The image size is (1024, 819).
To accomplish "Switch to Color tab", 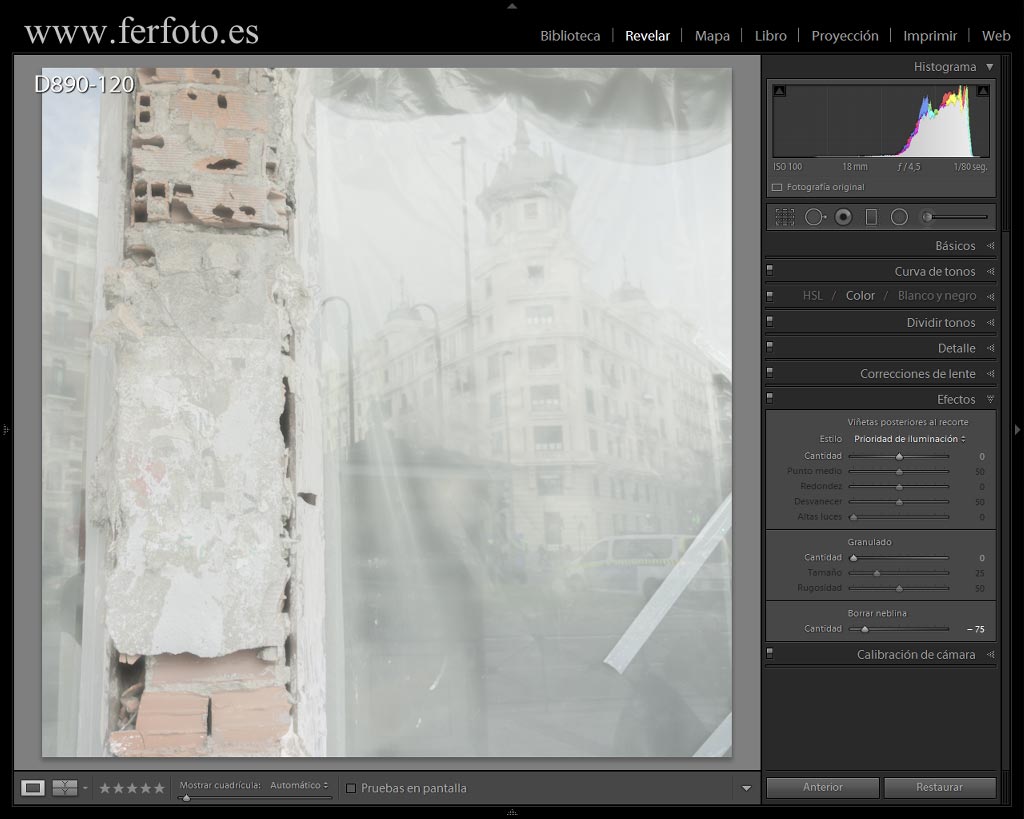I will coord(860,296).
